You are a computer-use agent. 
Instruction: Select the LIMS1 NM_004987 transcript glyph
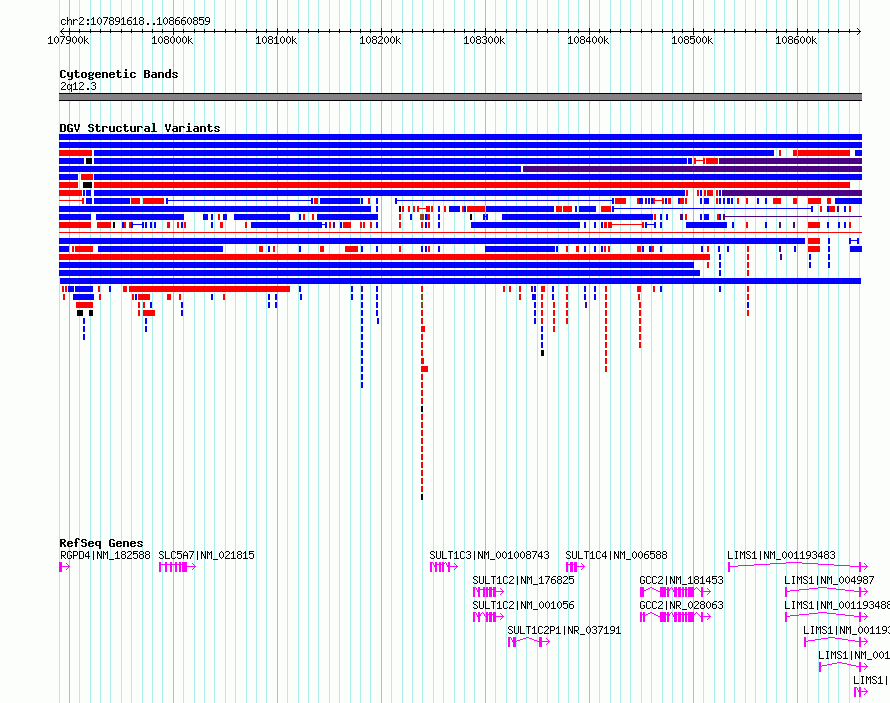tap(826, 591)
